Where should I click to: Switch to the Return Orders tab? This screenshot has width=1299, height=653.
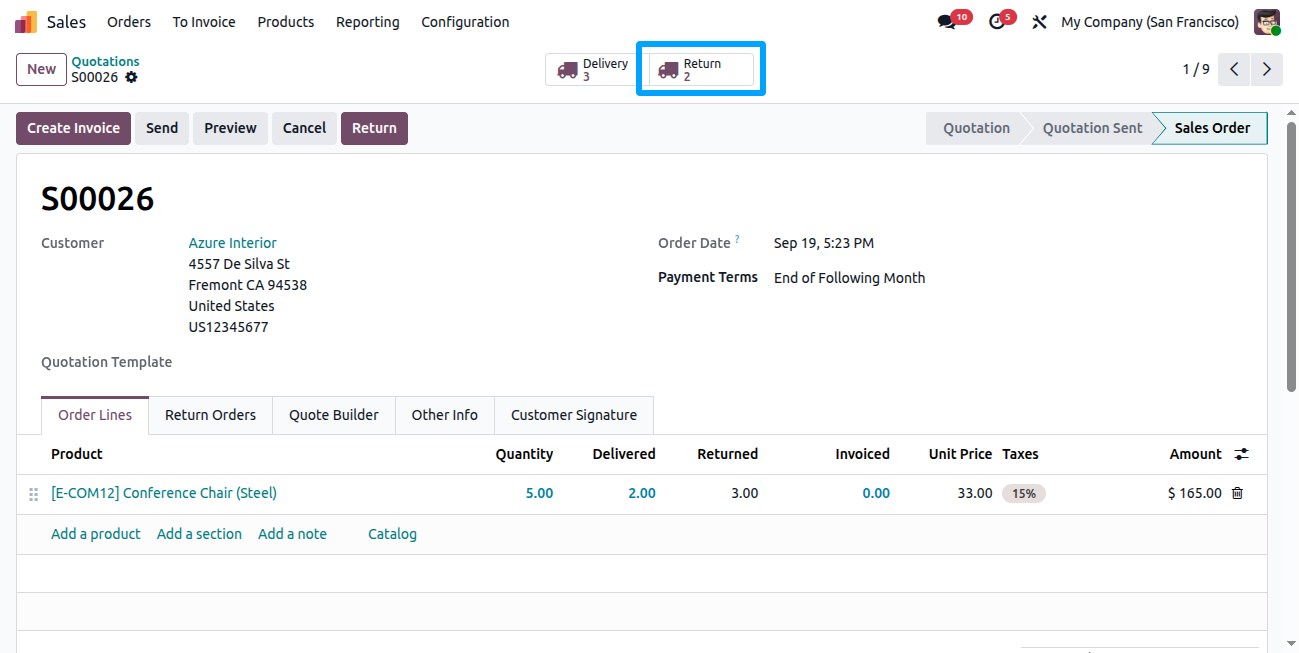coord(210,415)
